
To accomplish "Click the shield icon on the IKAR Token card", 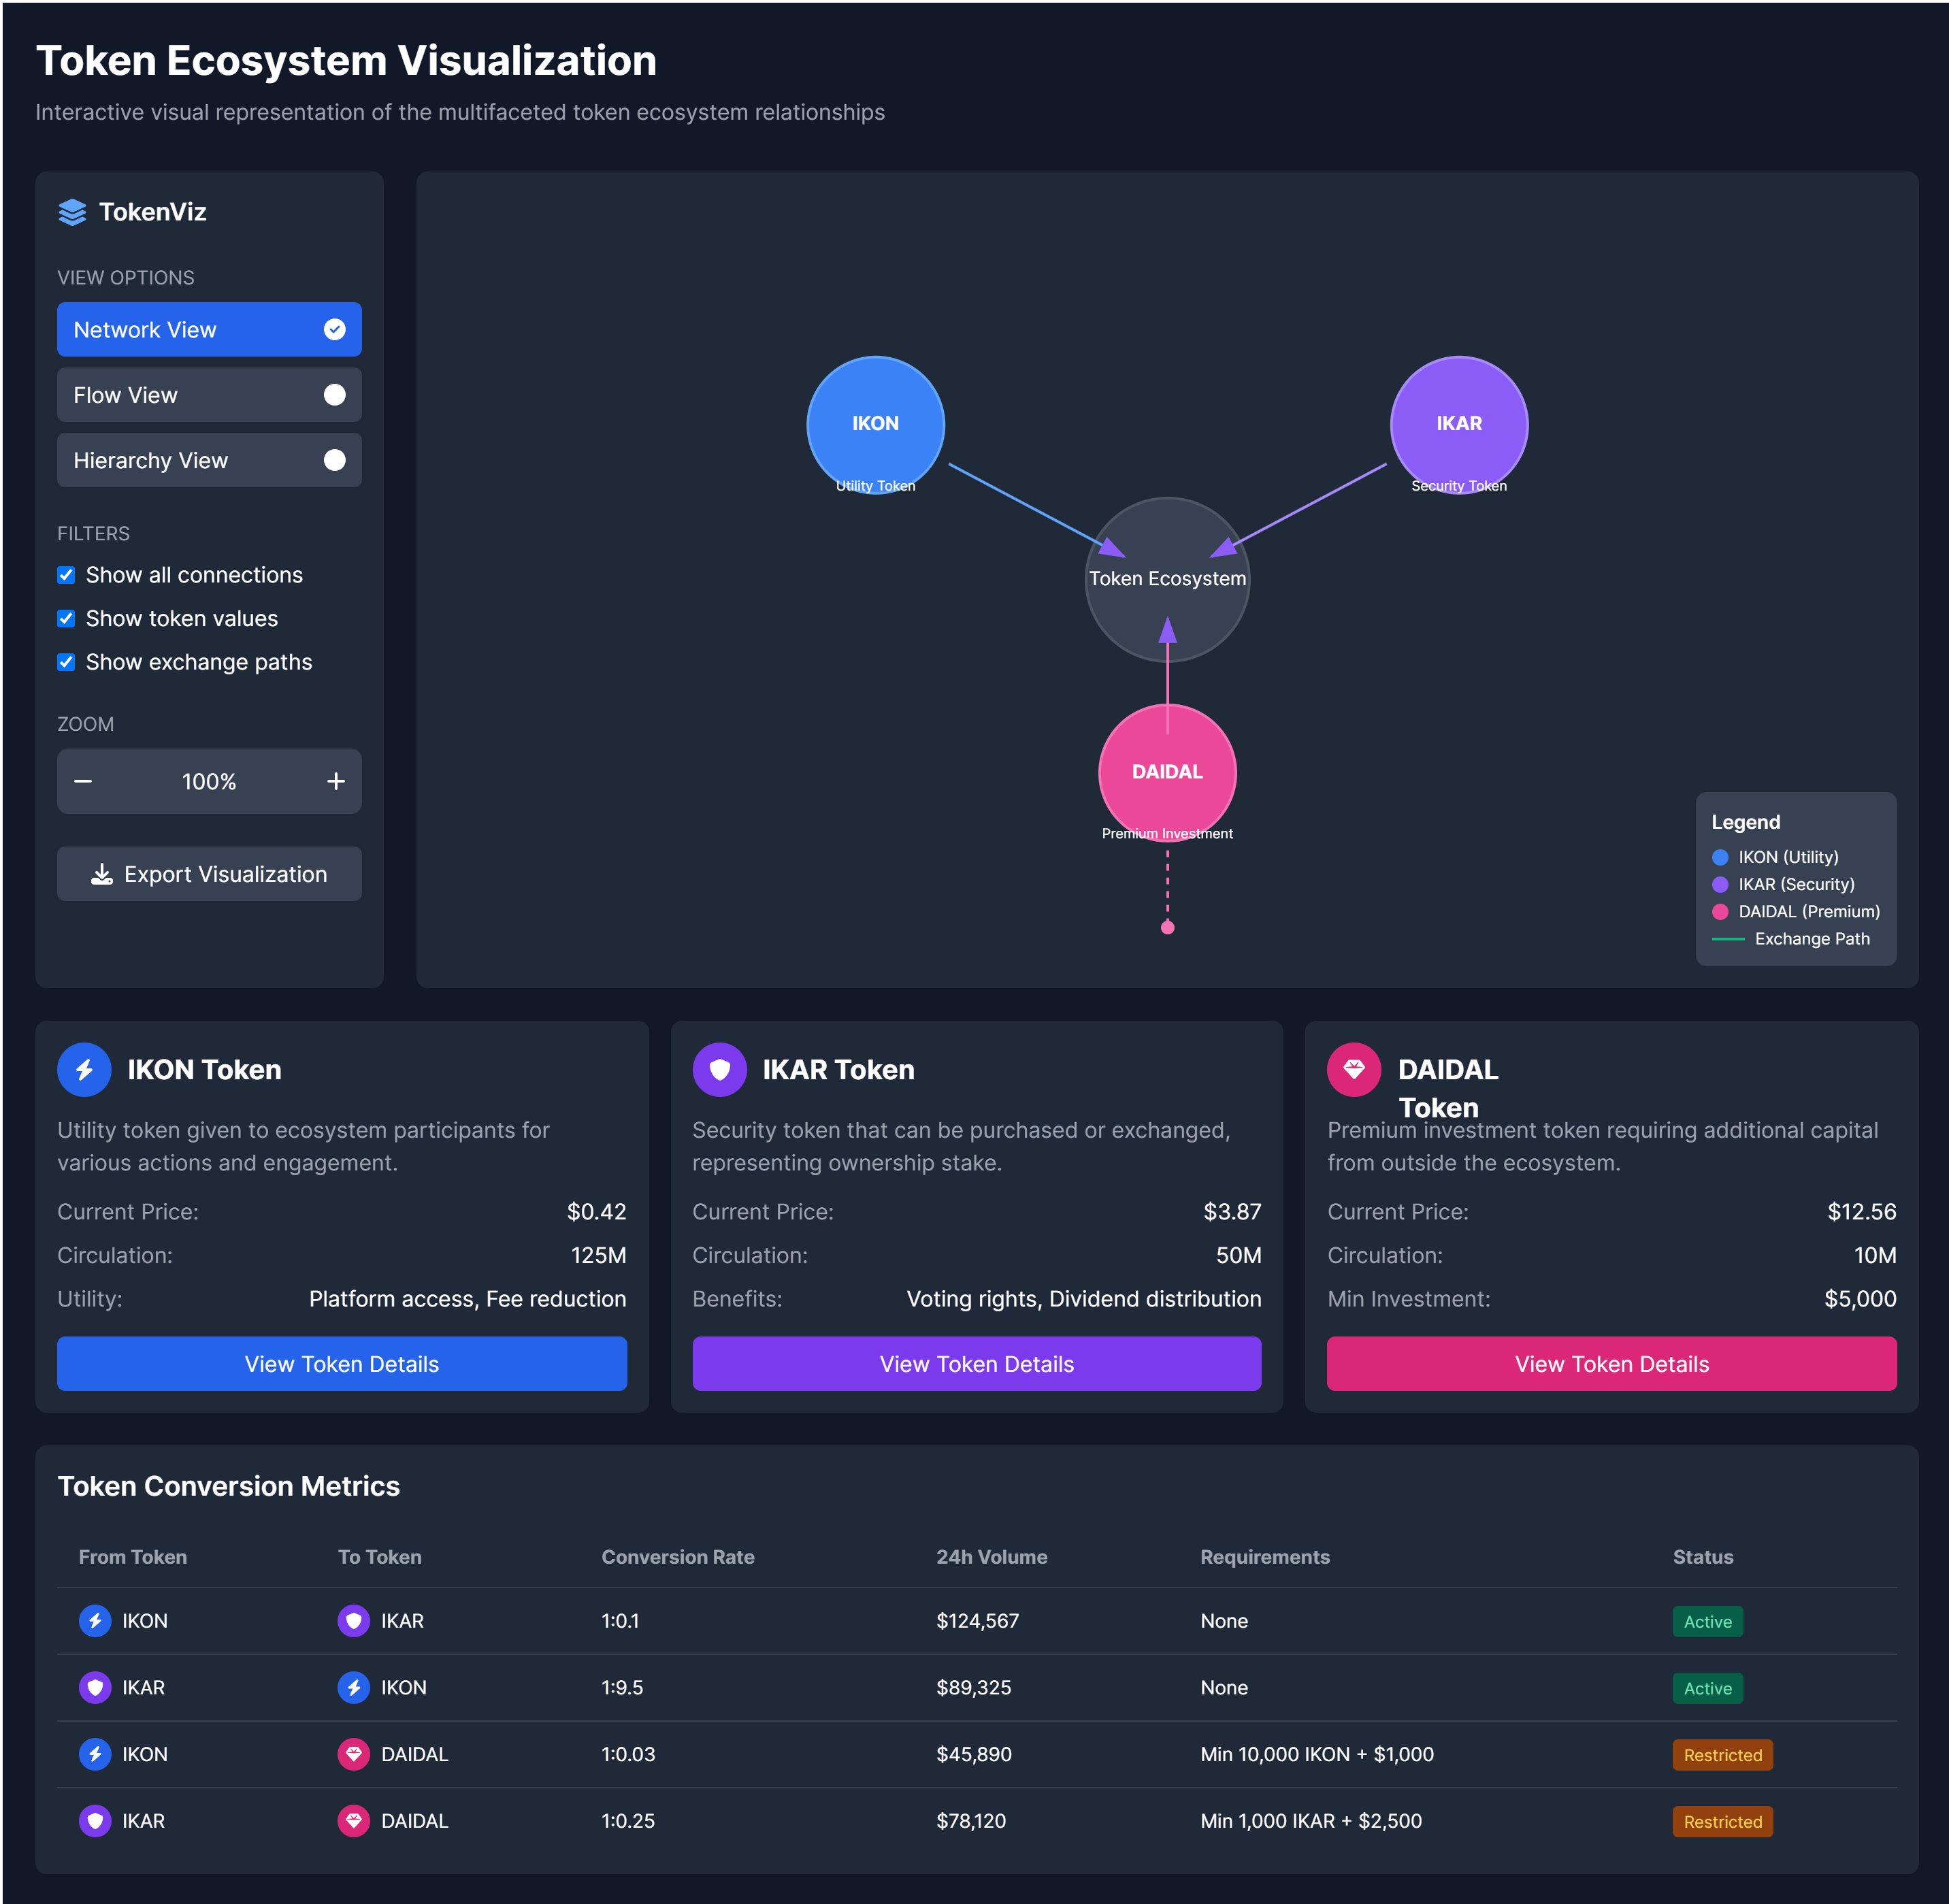I will (x=719, y=1069).
